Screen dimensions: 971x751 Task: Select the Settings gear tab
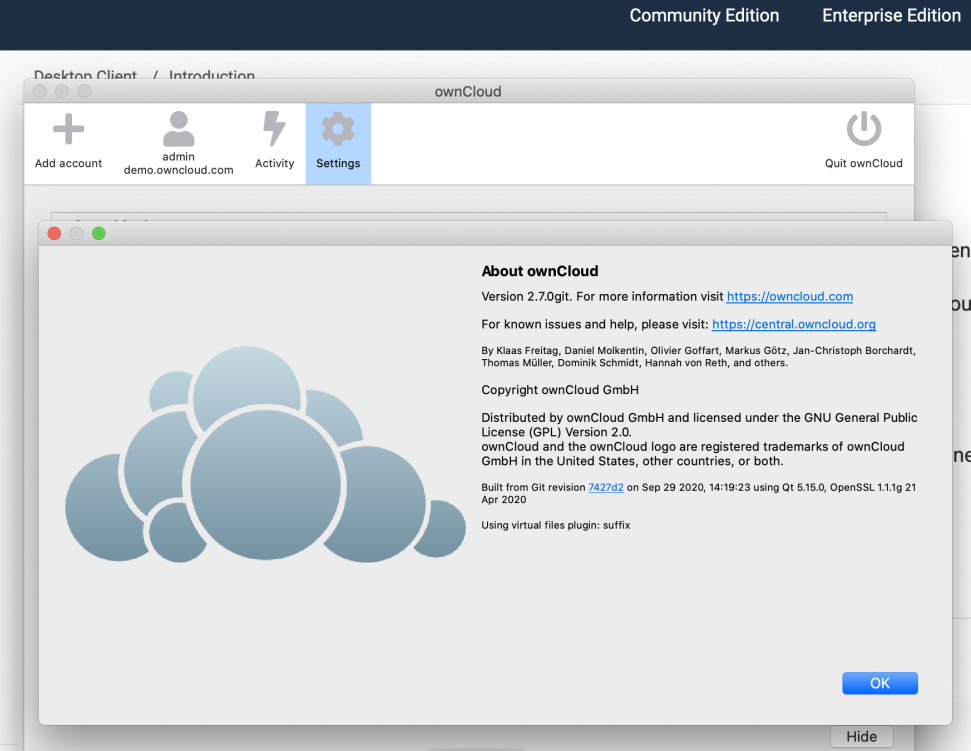click(x=338, y=143)
